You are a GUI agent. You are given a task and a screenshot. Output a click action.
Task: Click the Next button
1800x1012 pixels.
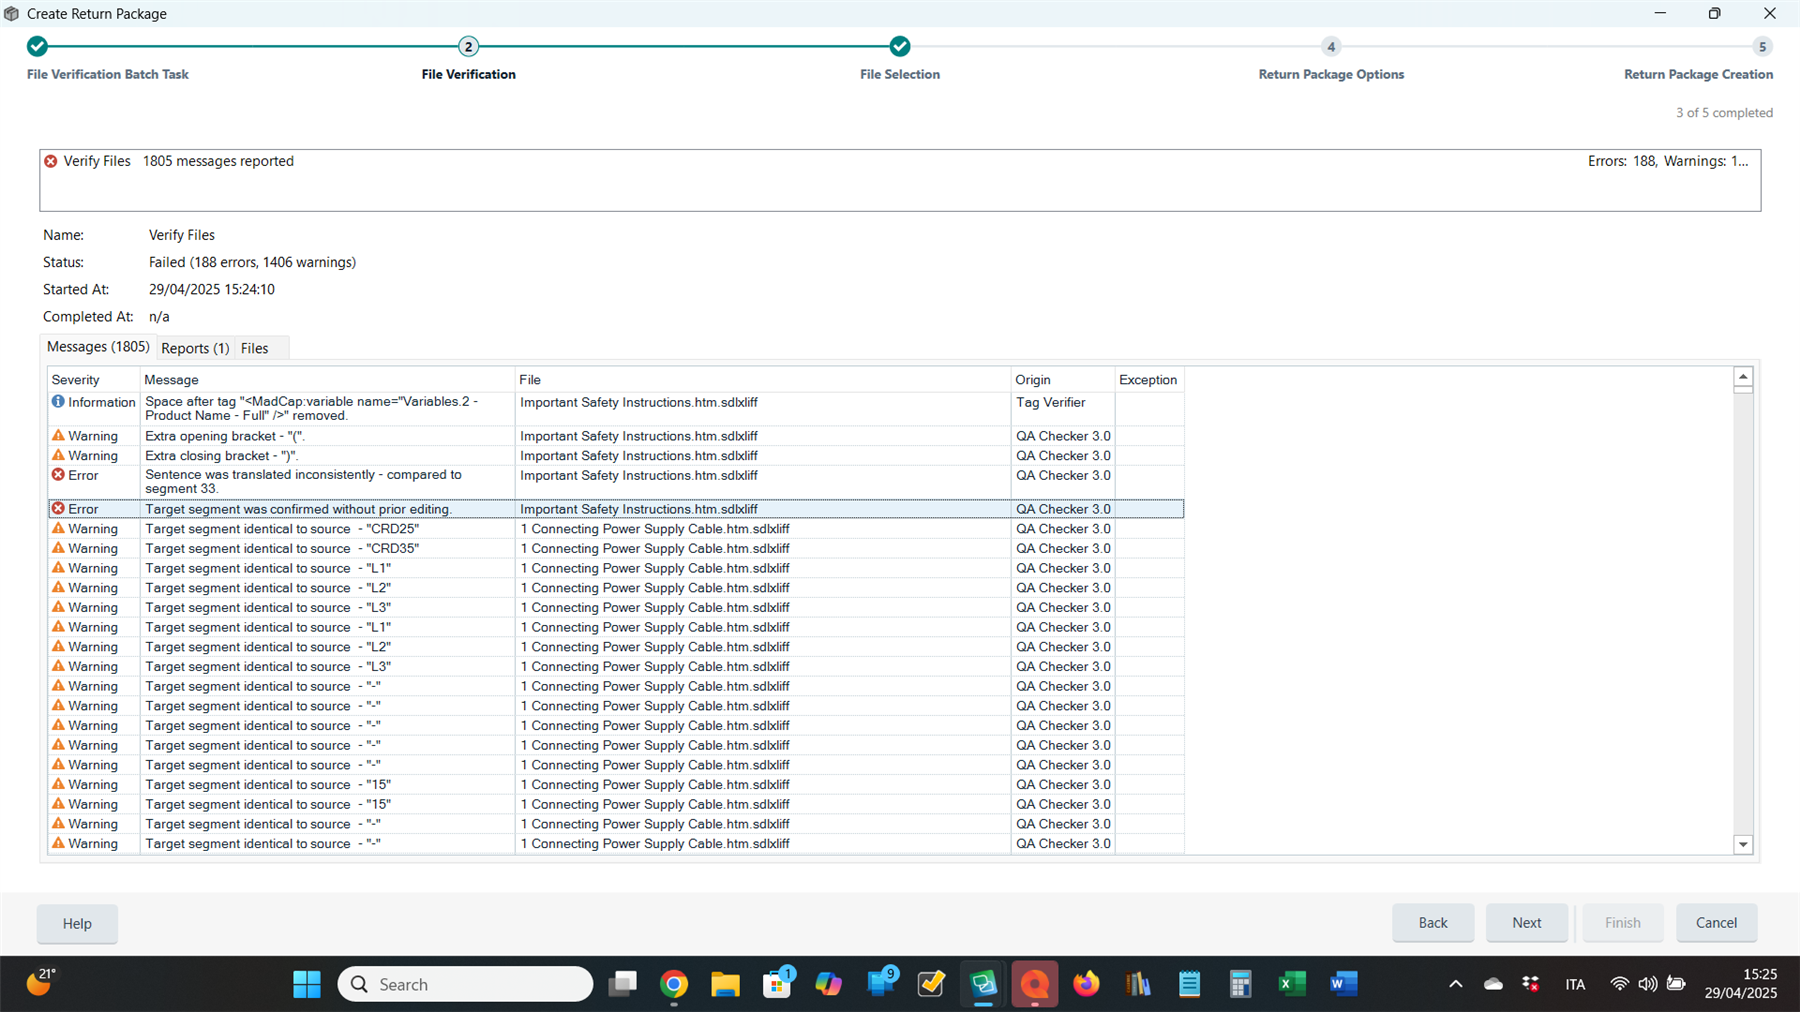(x=1526, y=923)
